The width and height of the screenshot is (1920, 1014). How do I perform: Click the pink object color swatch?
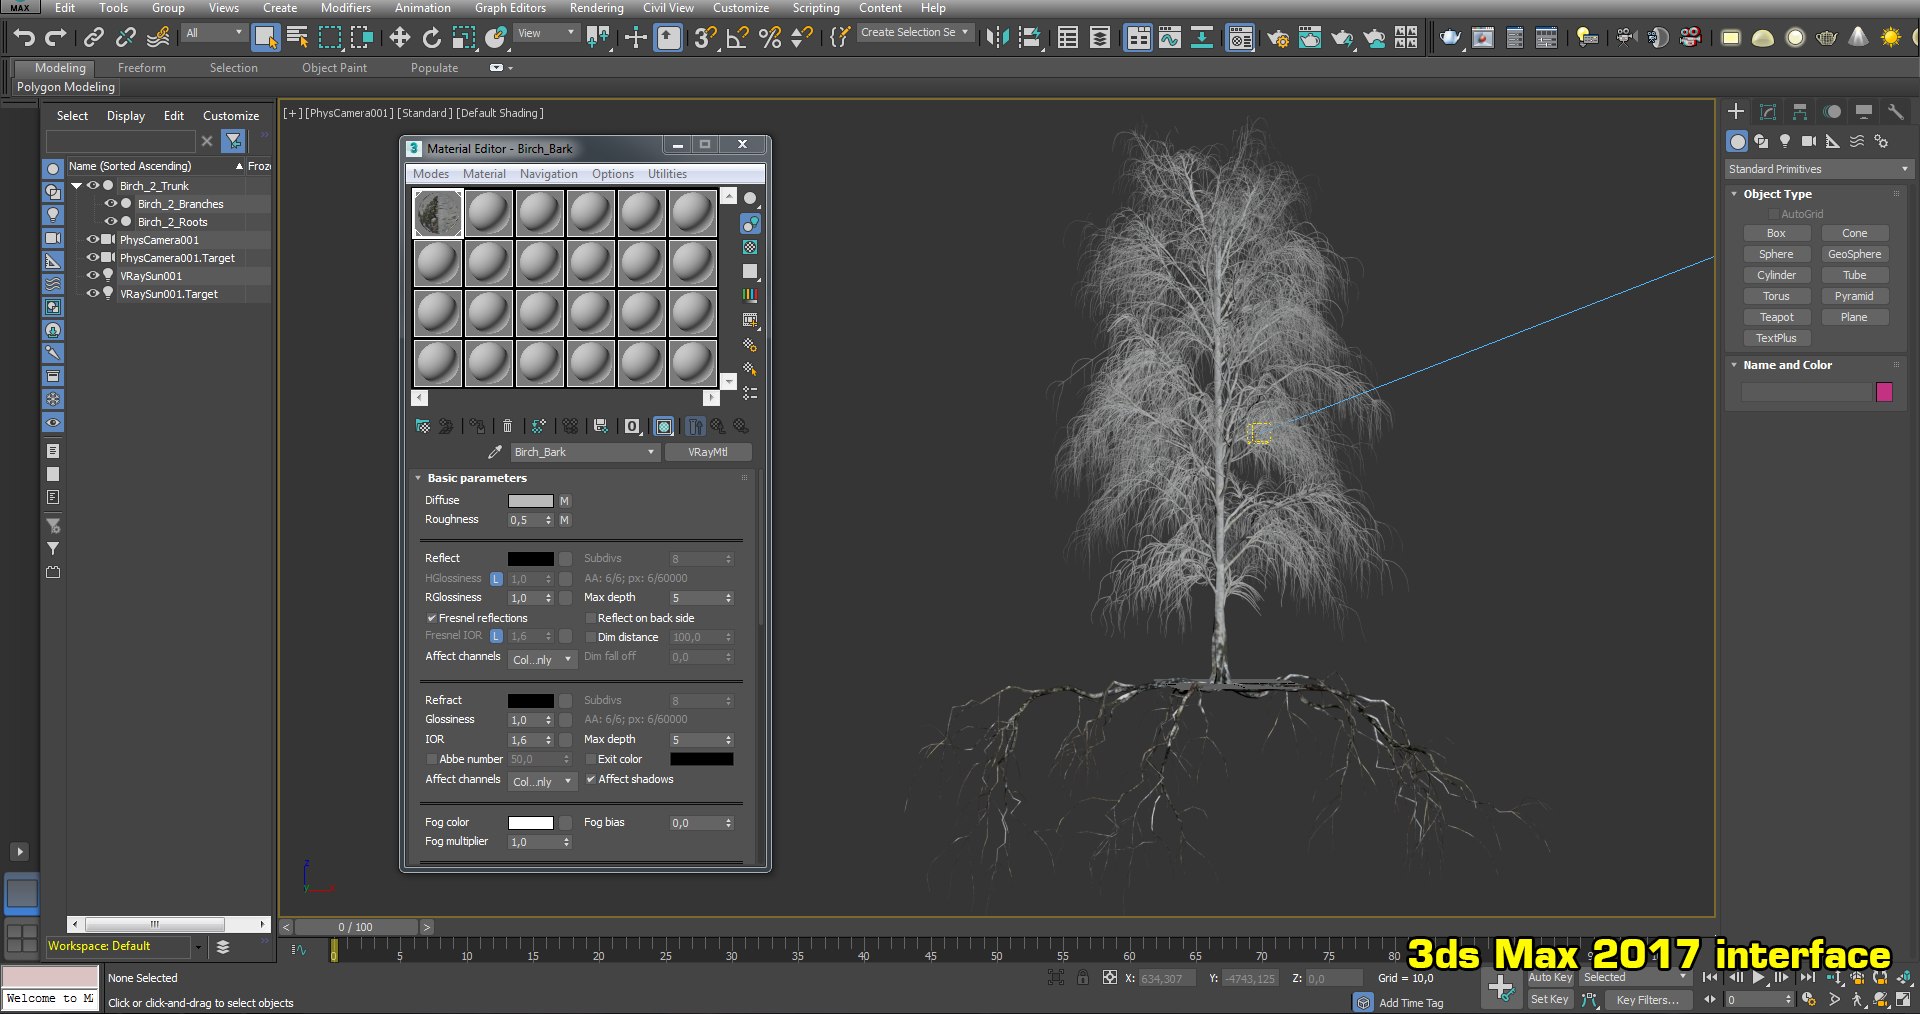(x=1884, y=392)
